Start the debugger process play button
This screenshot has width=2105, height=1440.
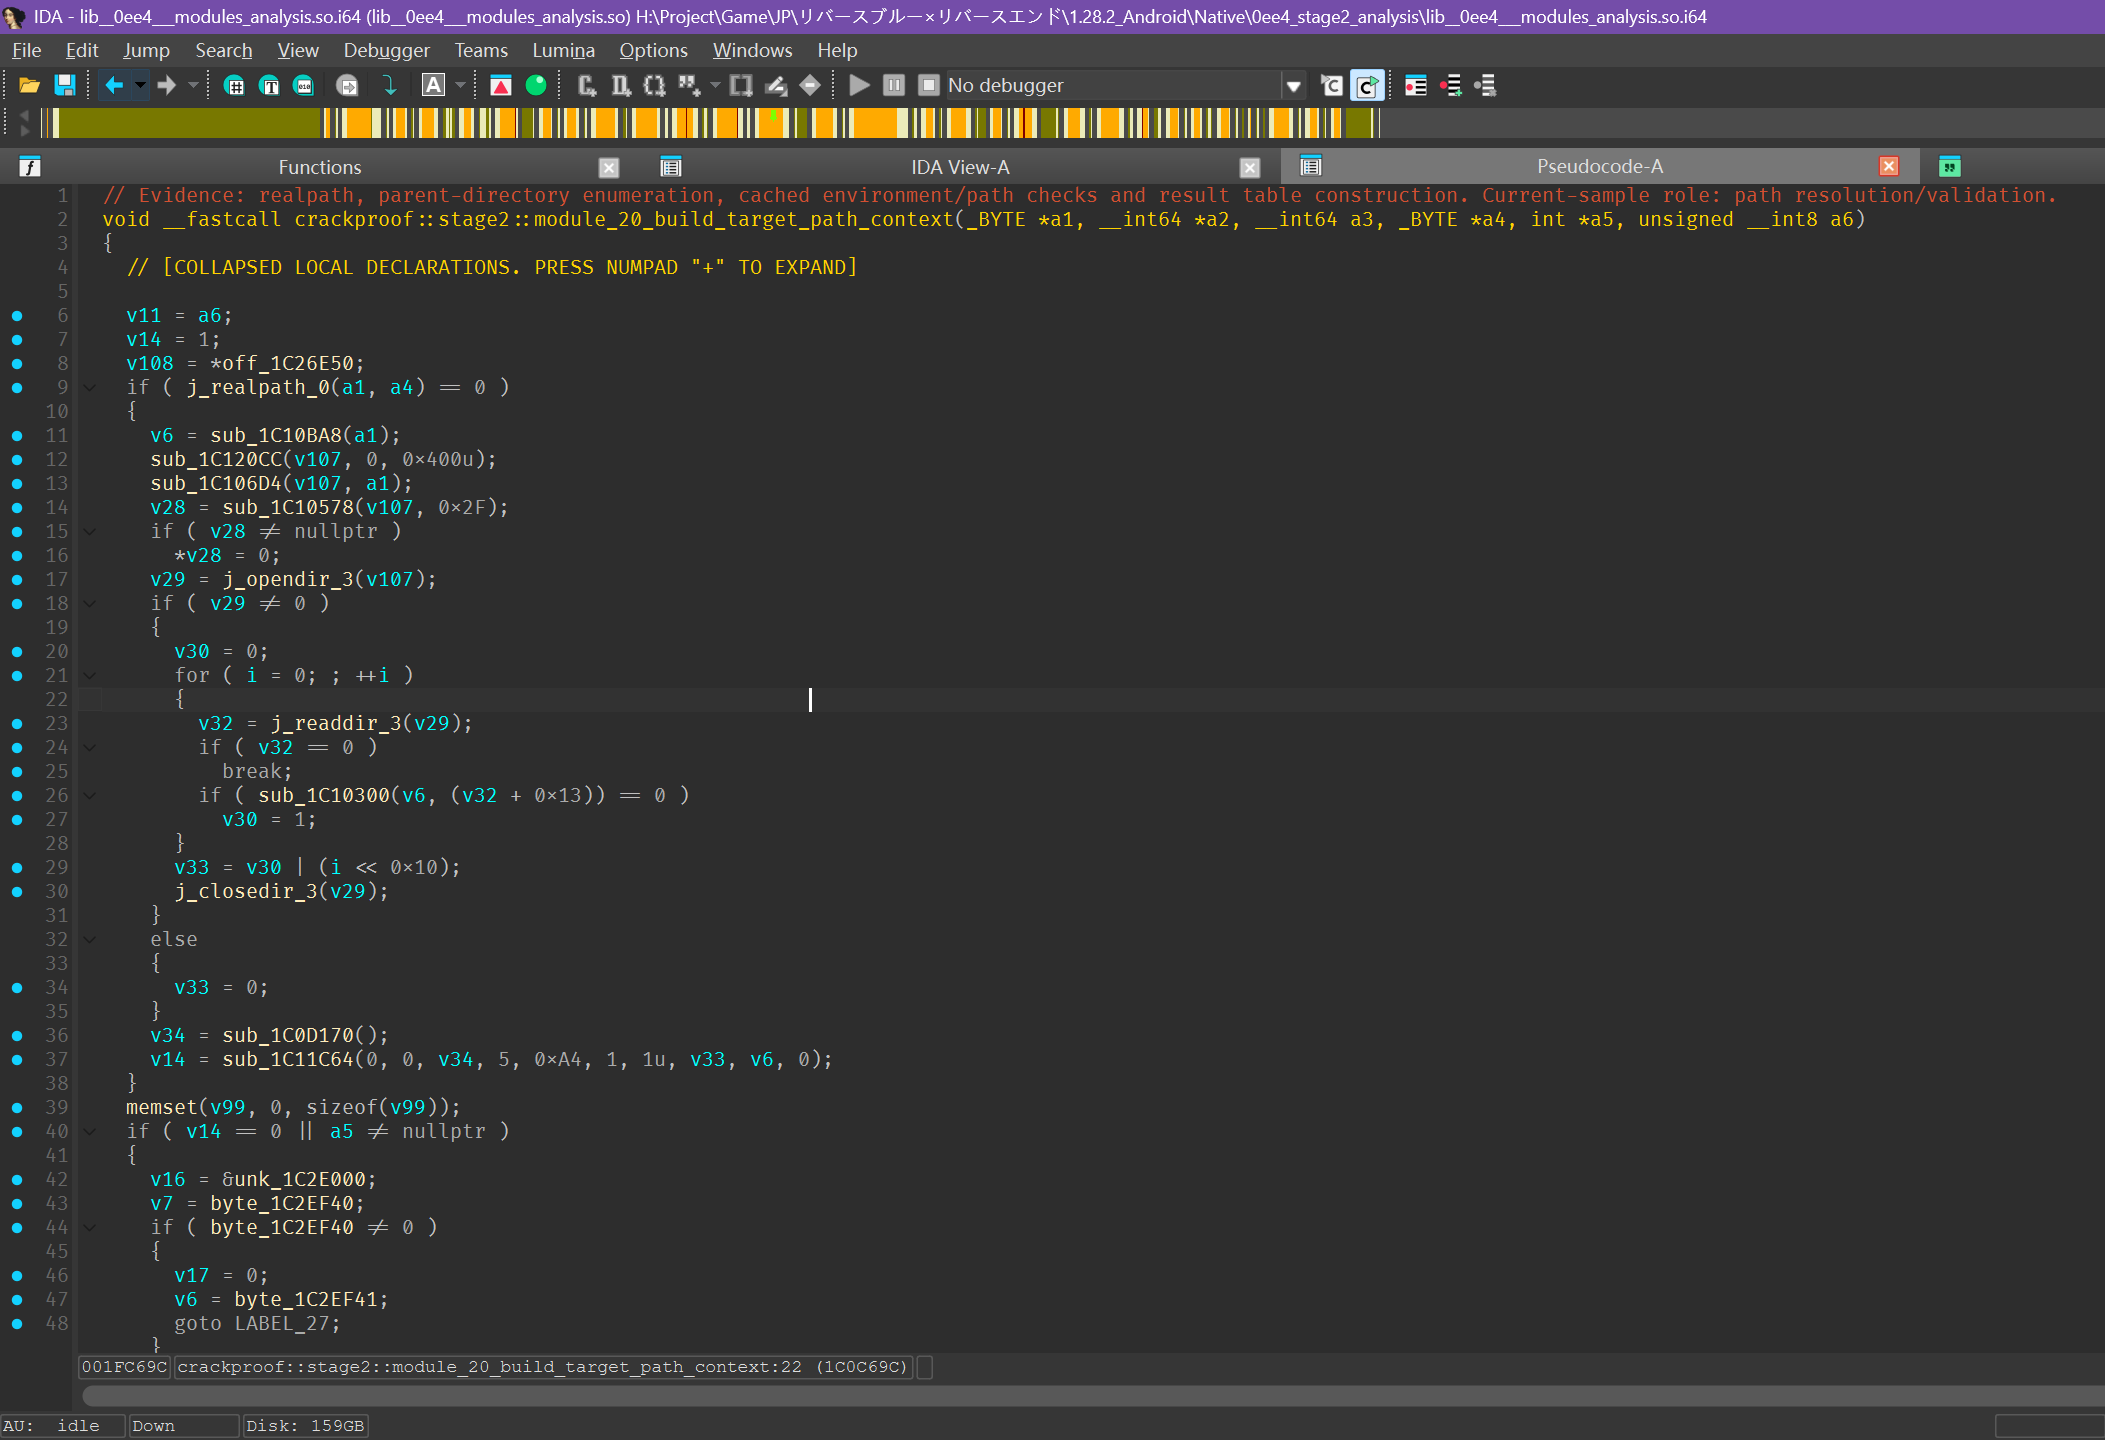[859, 86]
